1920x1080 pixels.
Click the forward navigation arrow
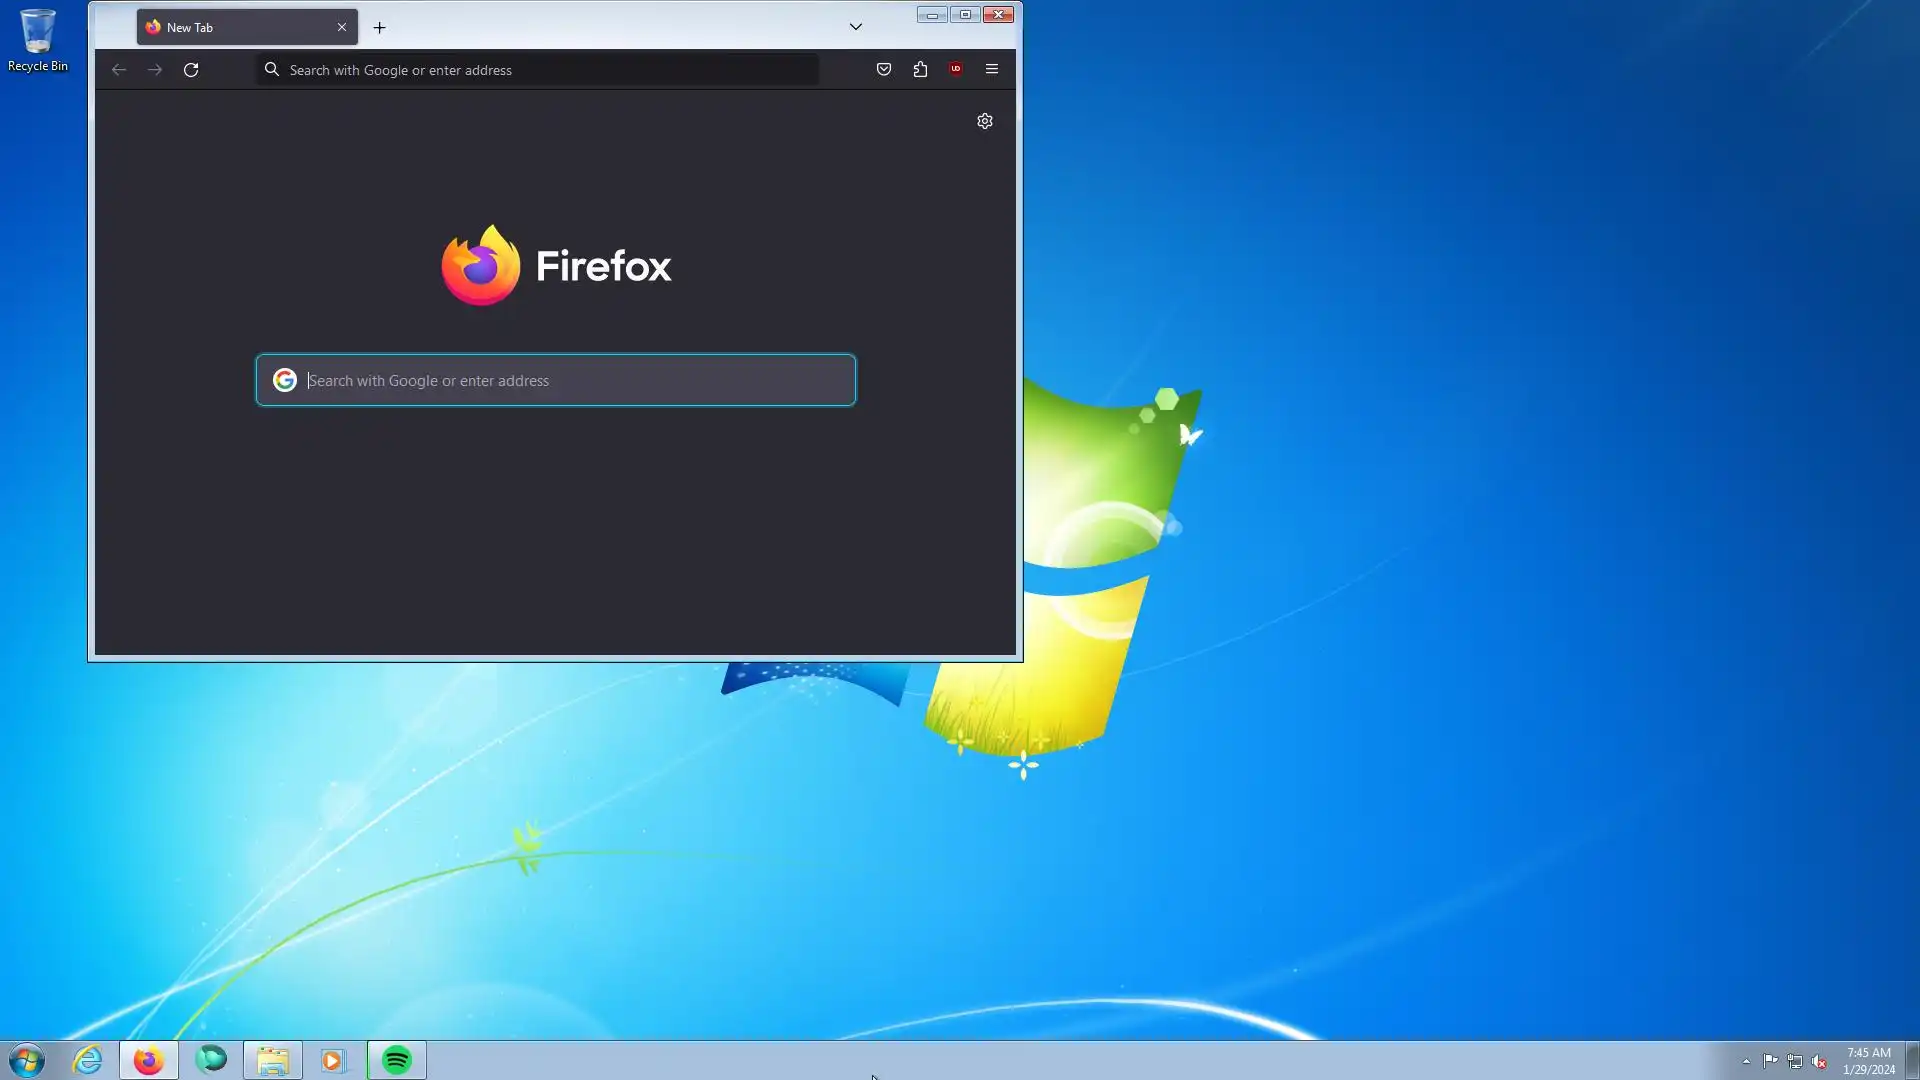[155, 70]
